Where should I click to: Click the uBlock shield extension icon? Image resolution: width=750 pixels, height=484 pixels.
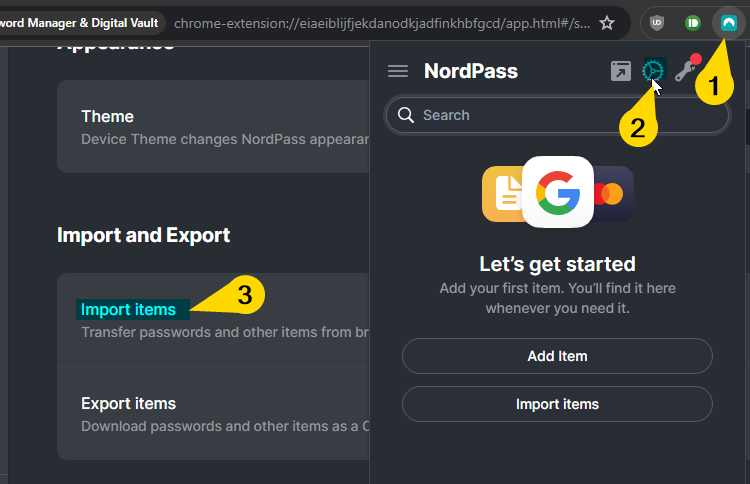coord(657,22)
